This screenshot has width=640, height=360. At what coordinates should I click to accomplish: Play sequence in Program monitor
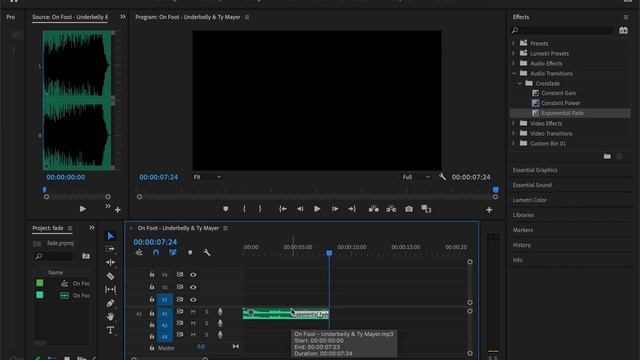coord(317,209)
